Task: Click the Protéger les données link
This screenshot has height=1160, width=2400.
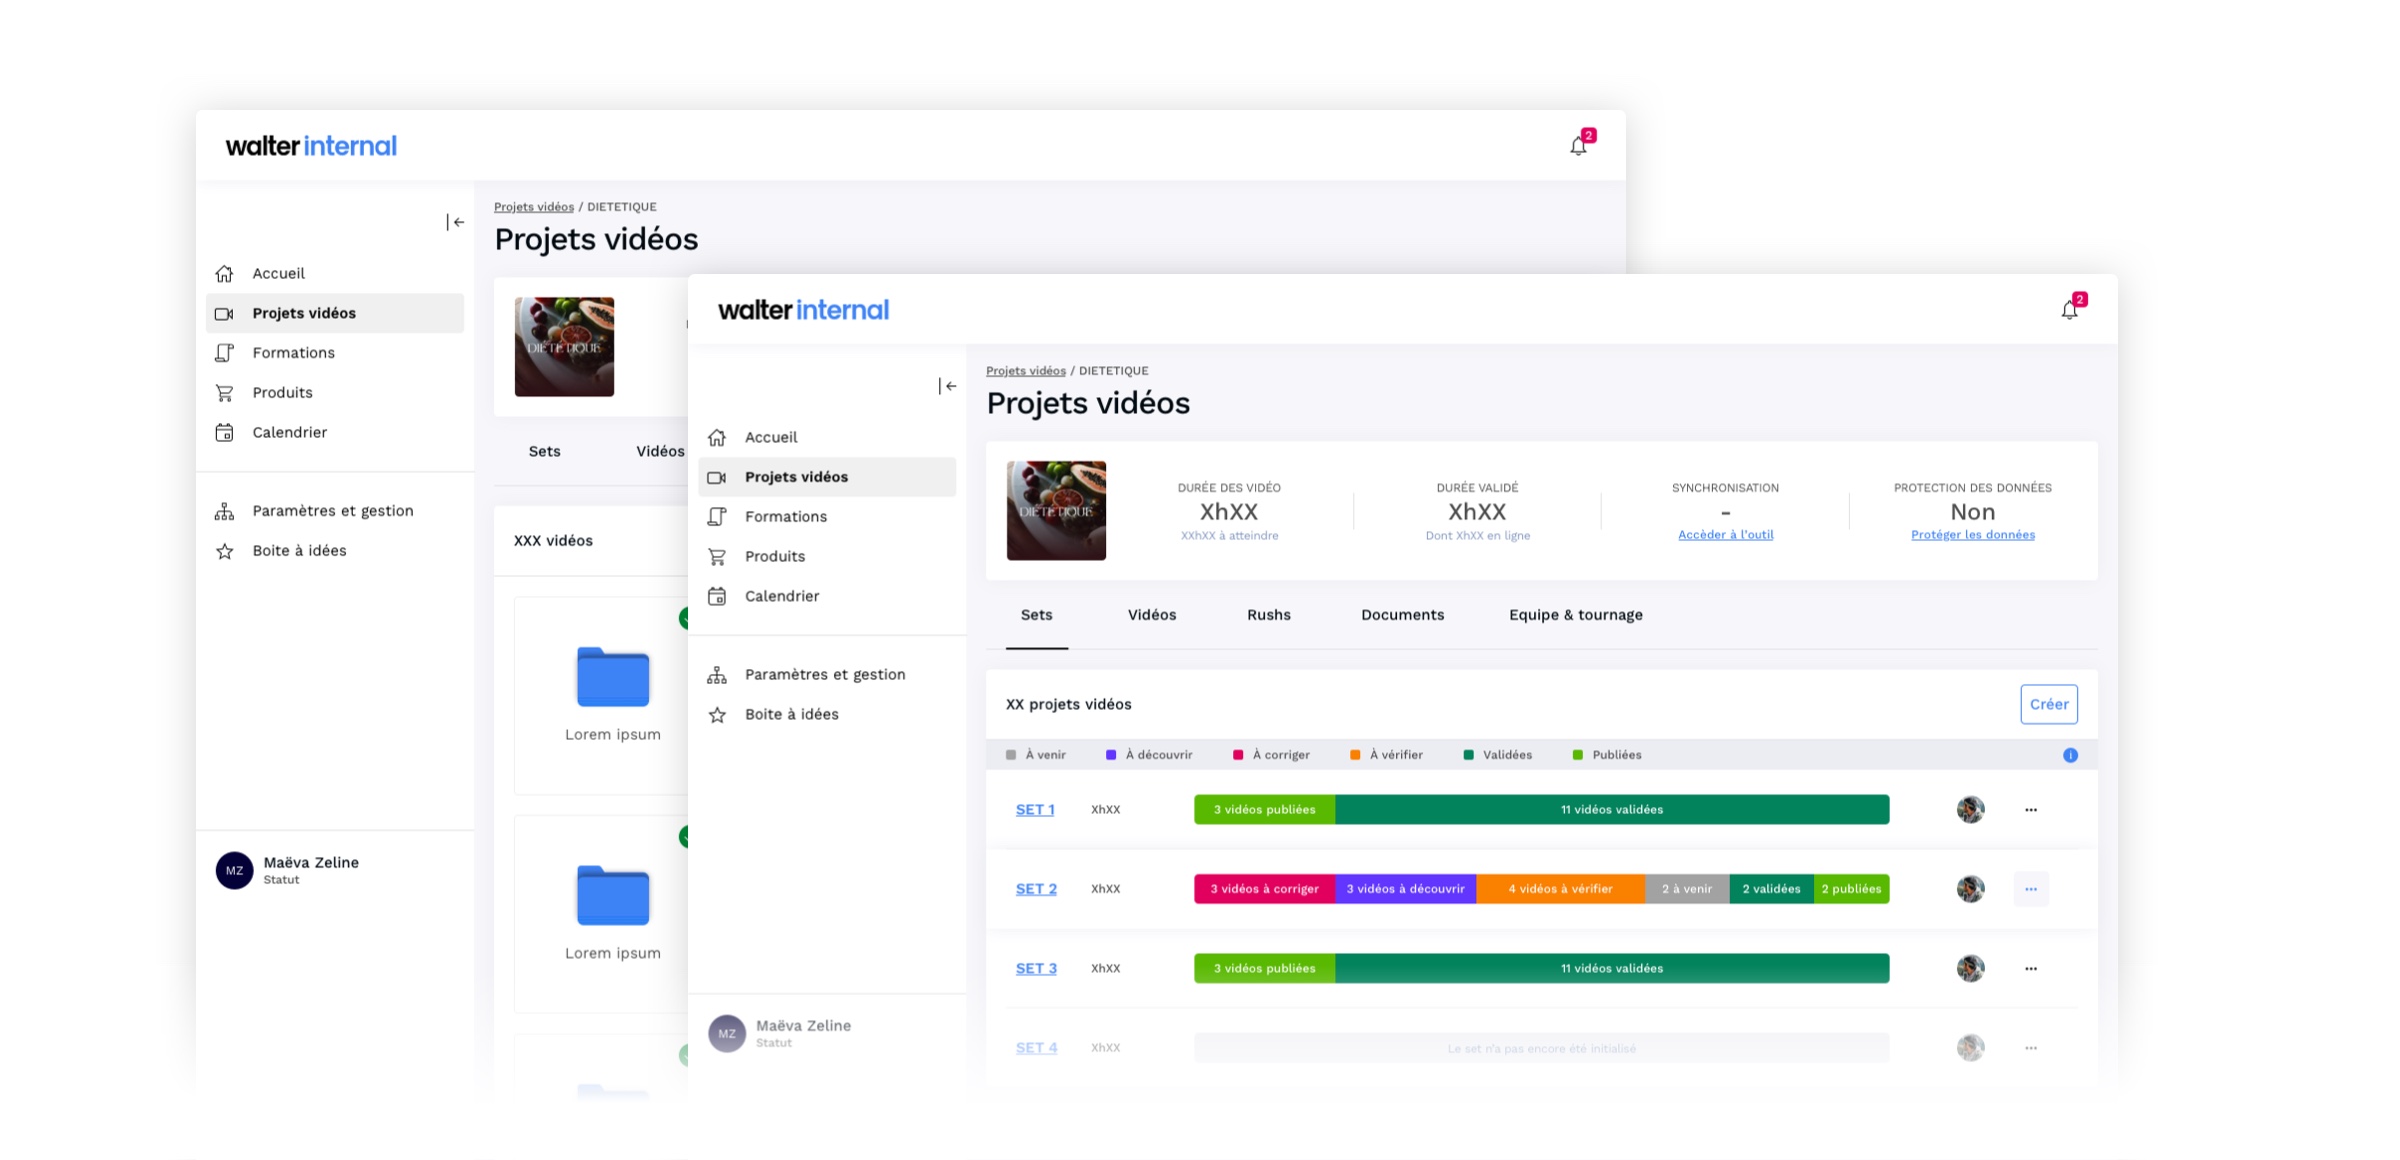Action: pos(1972,535)
